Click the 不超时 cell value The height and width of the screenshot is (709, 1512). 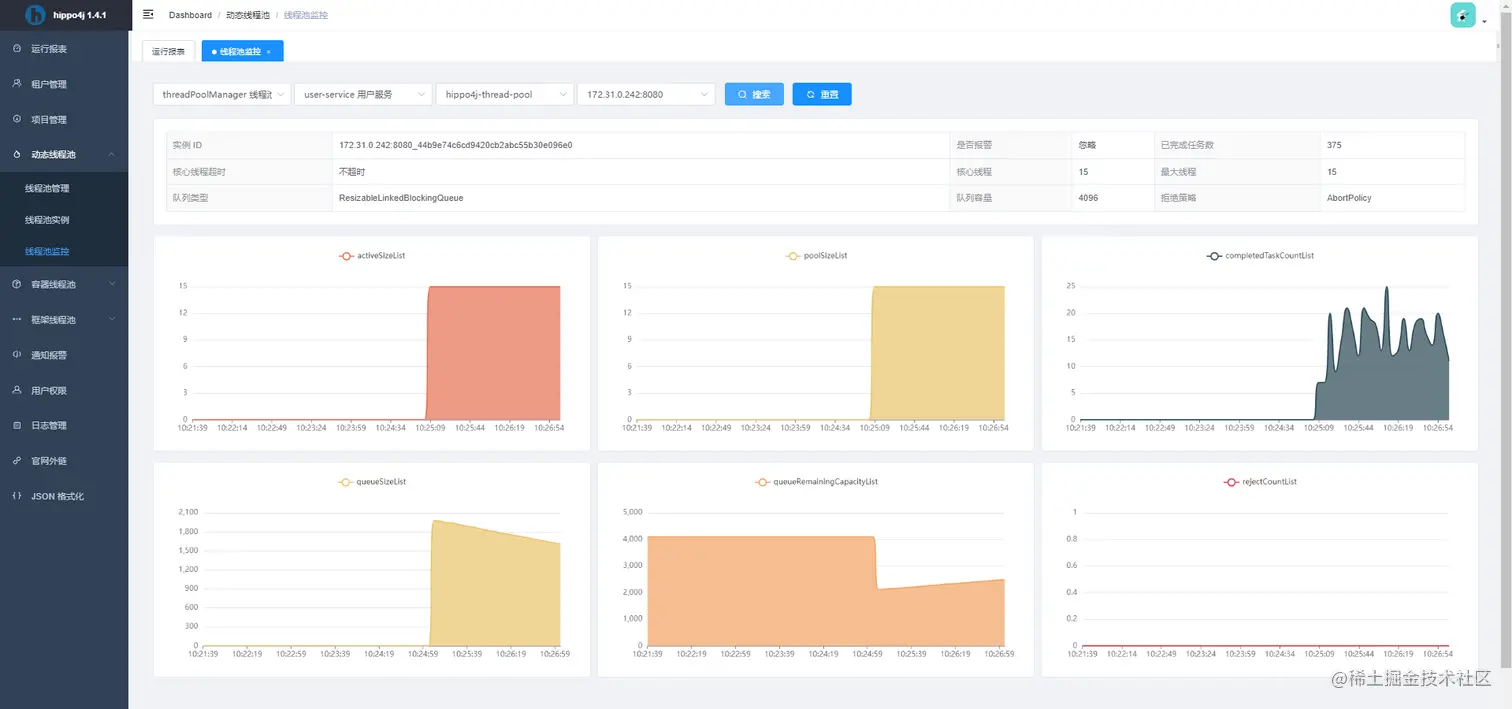(352, 172)
